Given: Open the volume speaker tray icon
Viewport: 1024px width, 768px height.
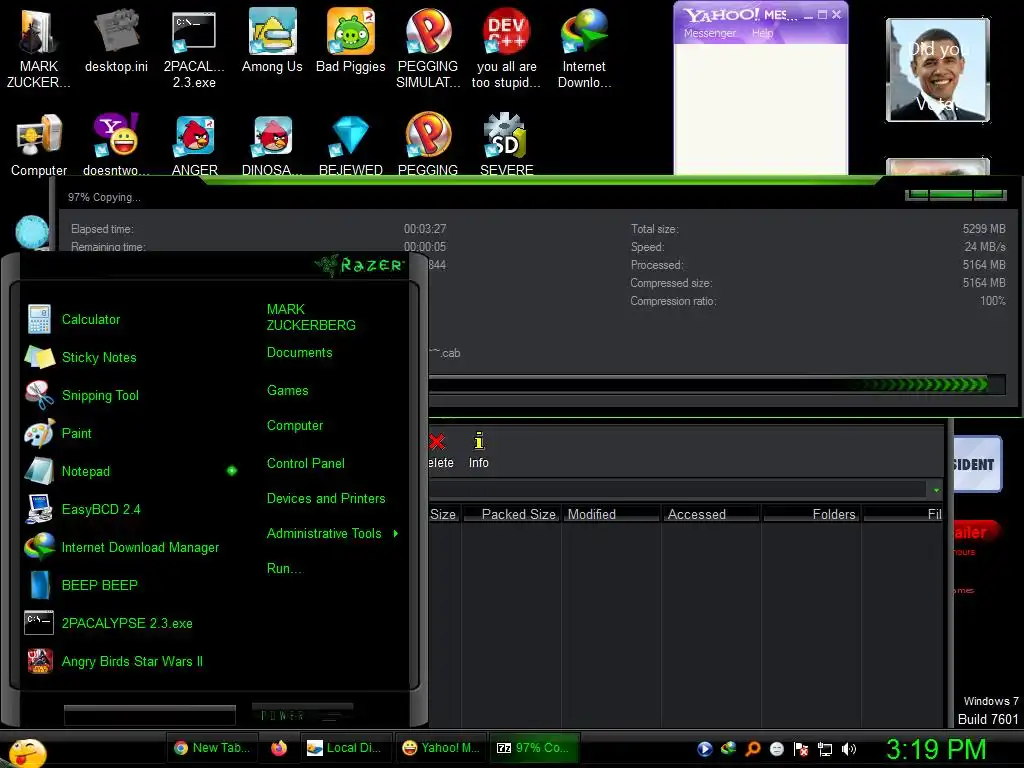Looking at the screenshot, I should pyautogui.click(x=848, y=749).
